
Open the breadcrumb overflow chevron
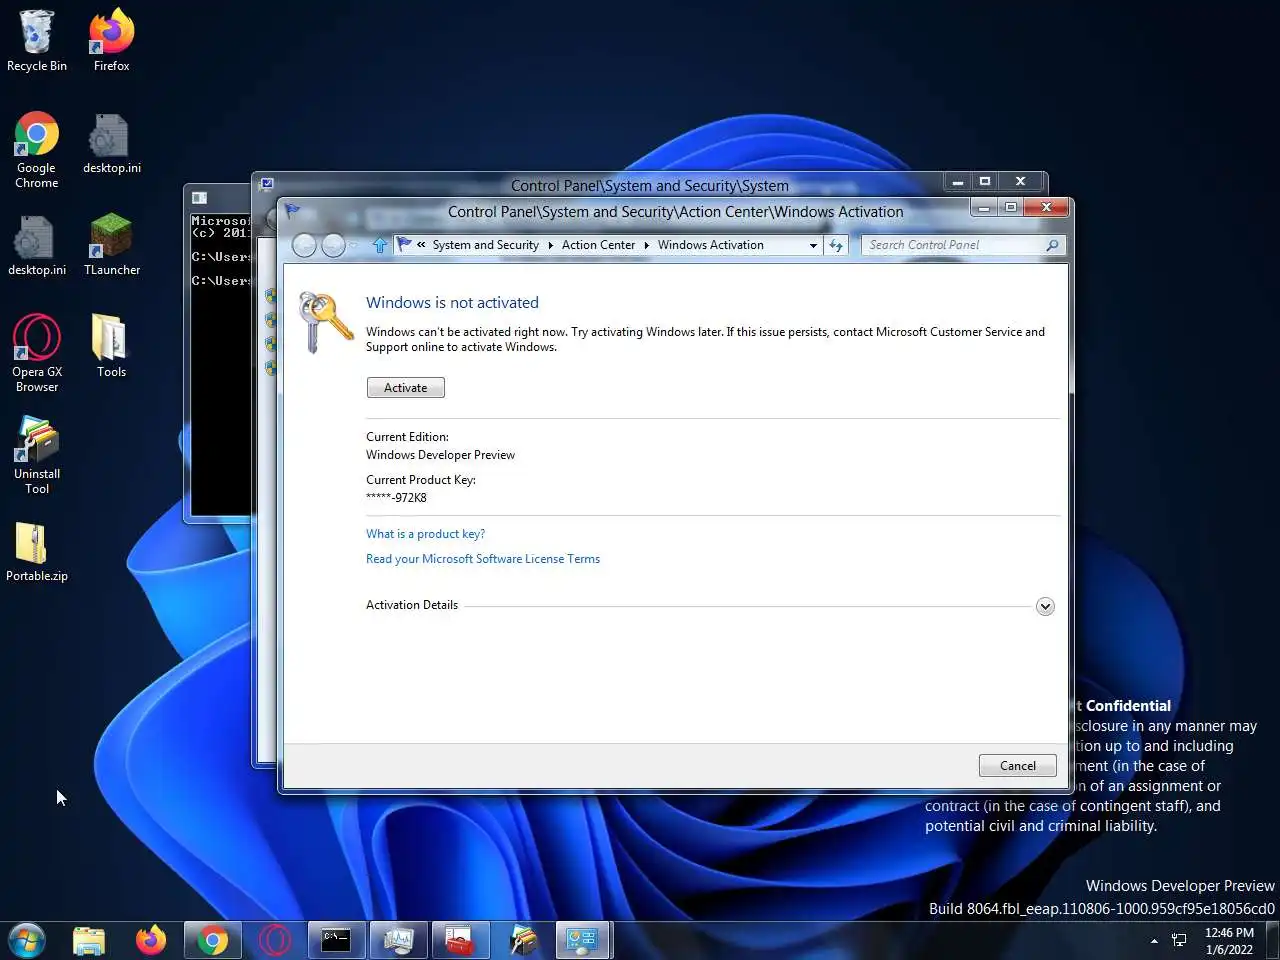coord(421,245)
